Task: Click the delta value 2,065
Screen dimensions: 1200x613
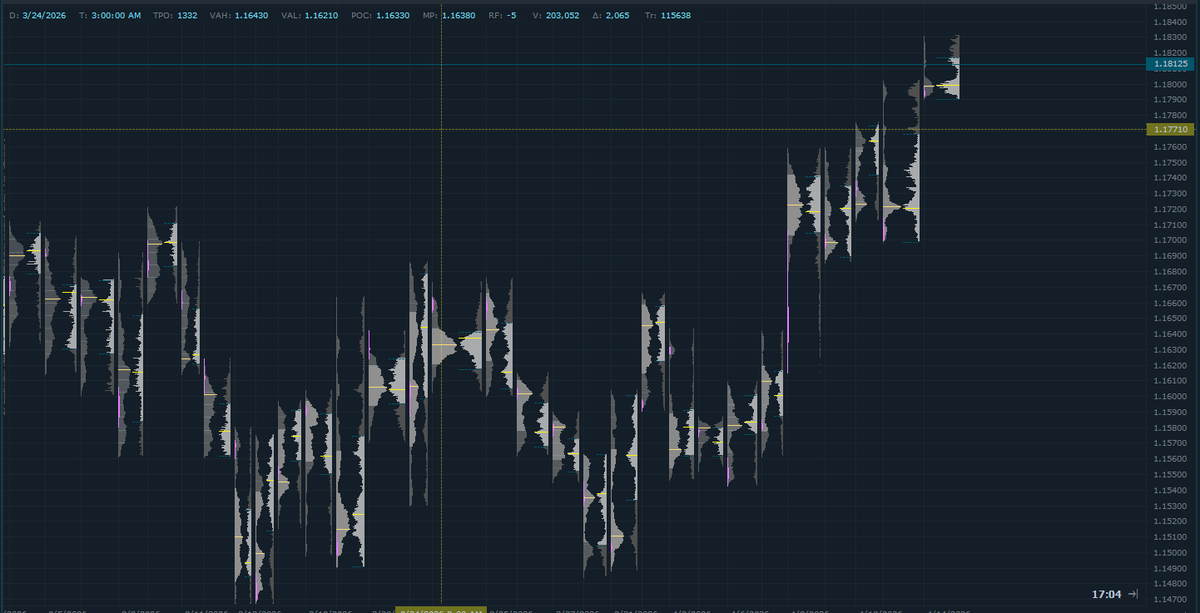Action: (x=618, y=15)
